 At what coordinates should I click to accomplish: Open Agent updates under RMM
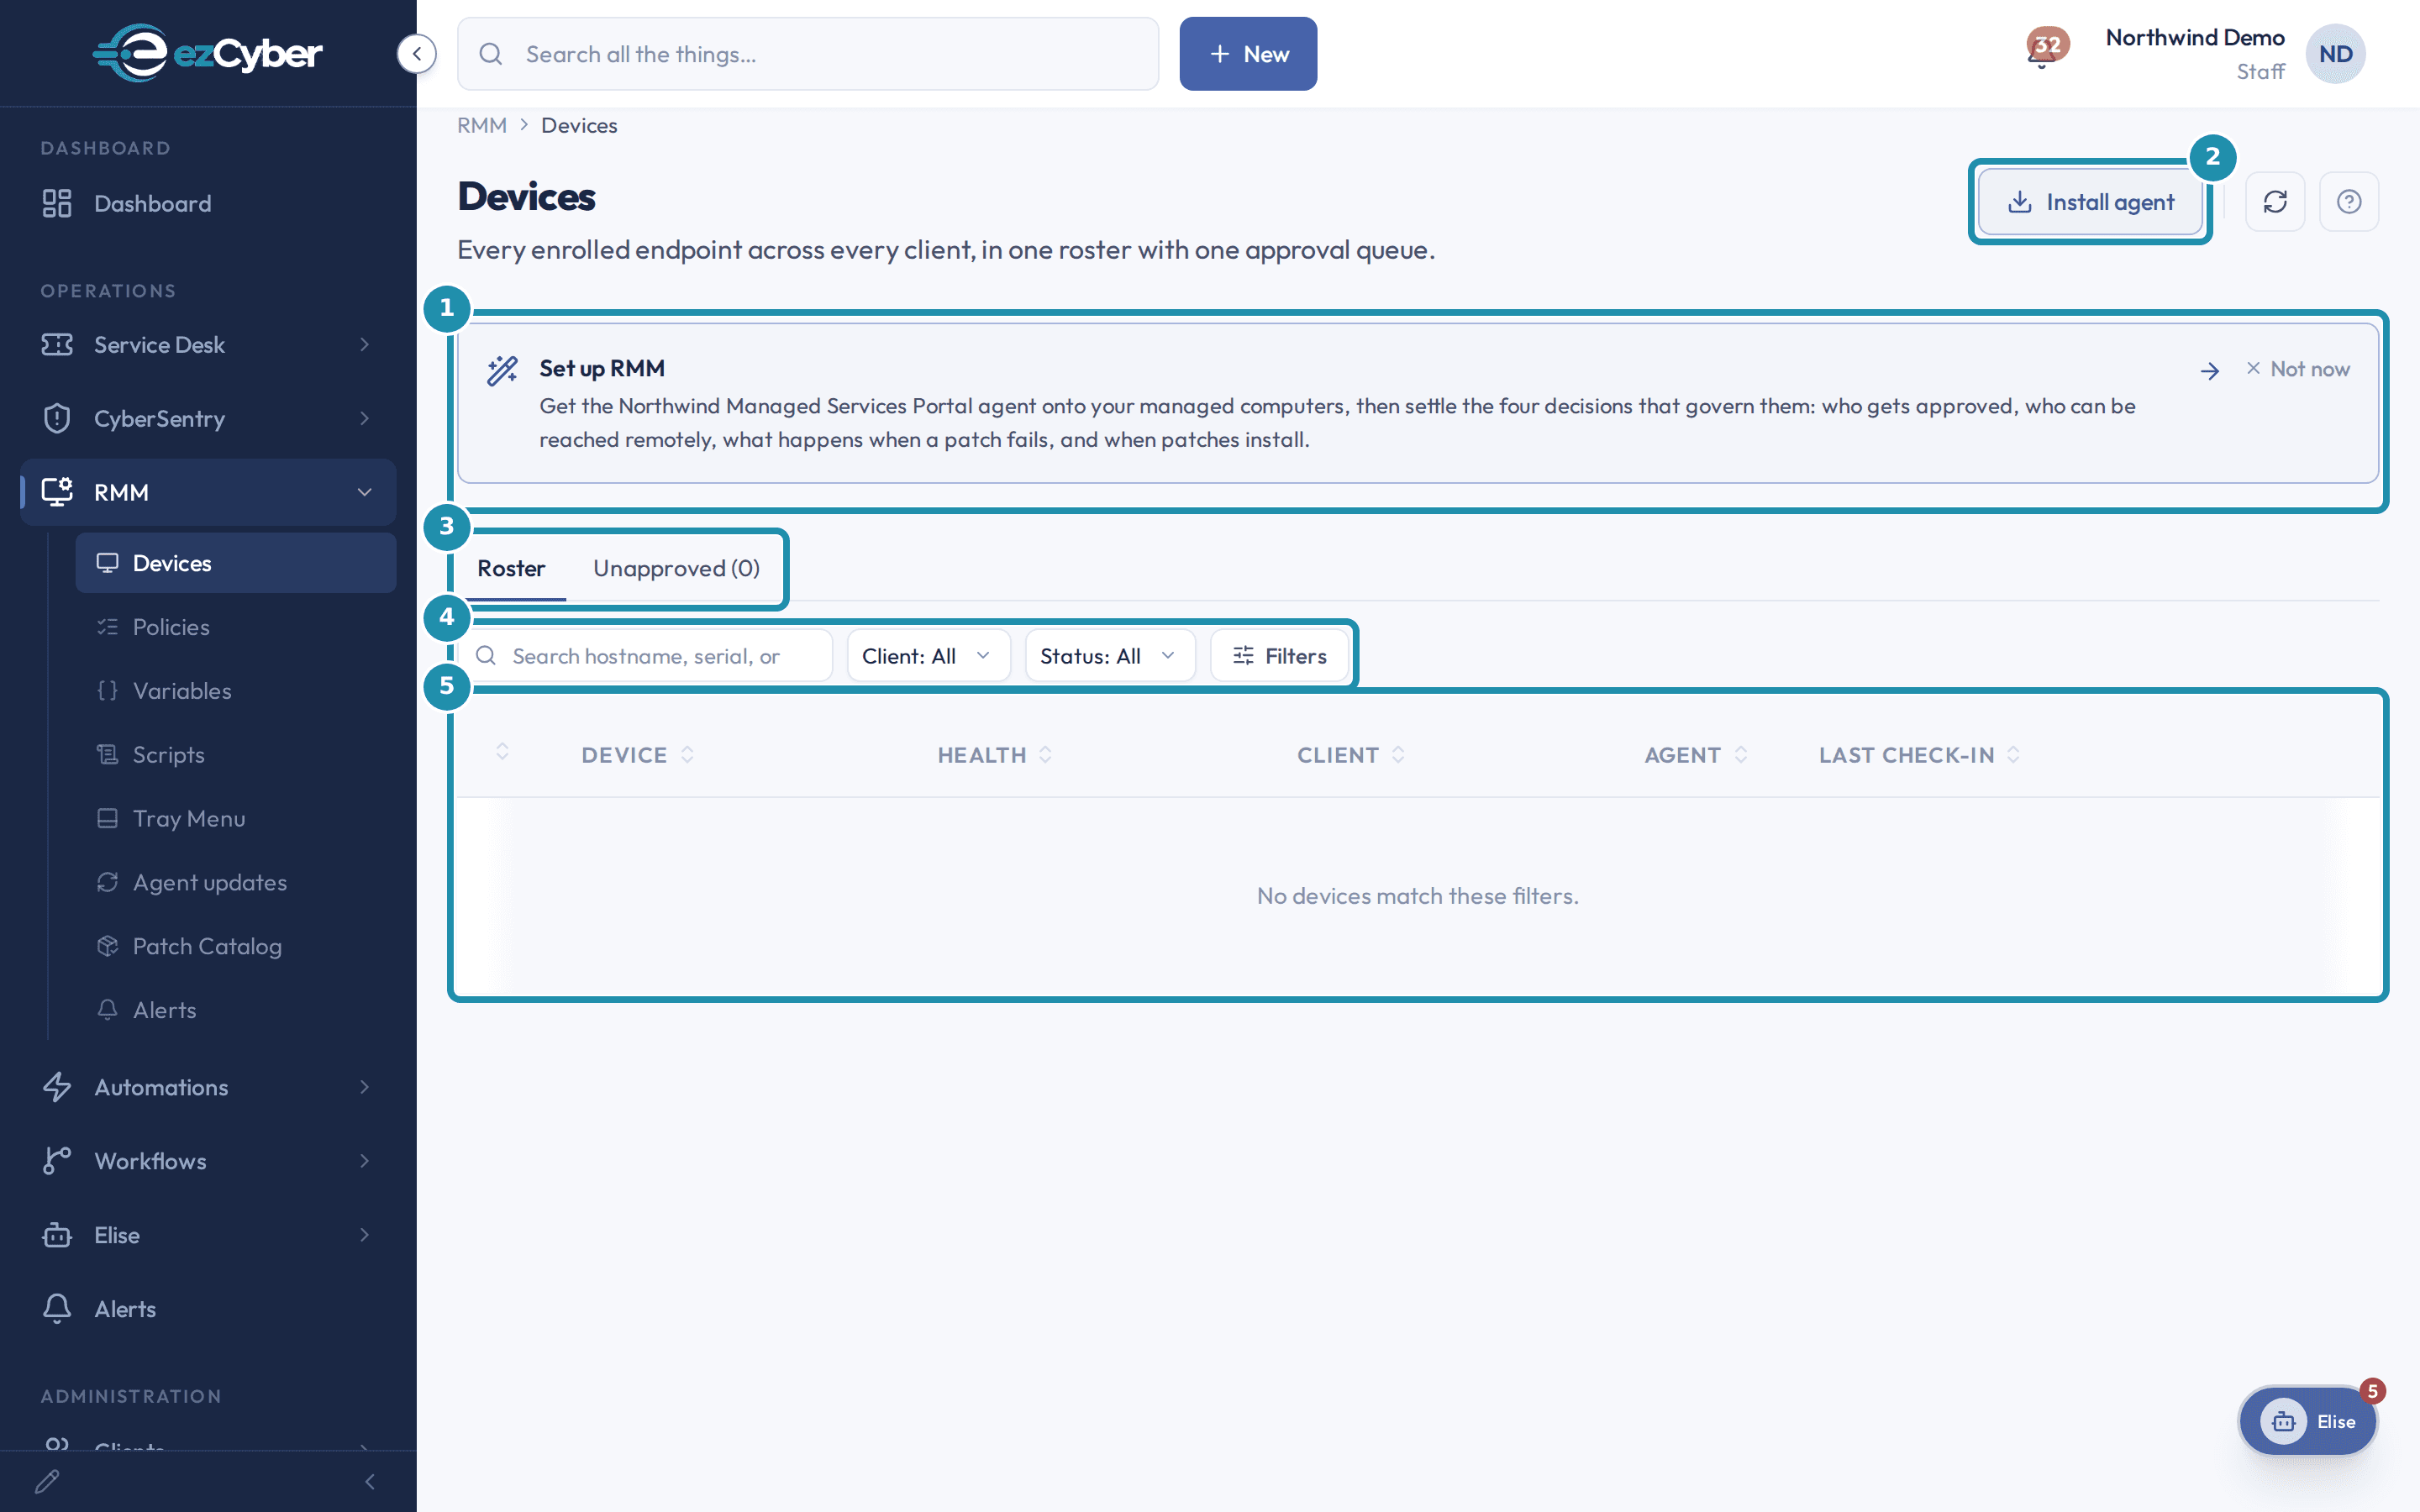pyautogui.click(x=236, y=882)
